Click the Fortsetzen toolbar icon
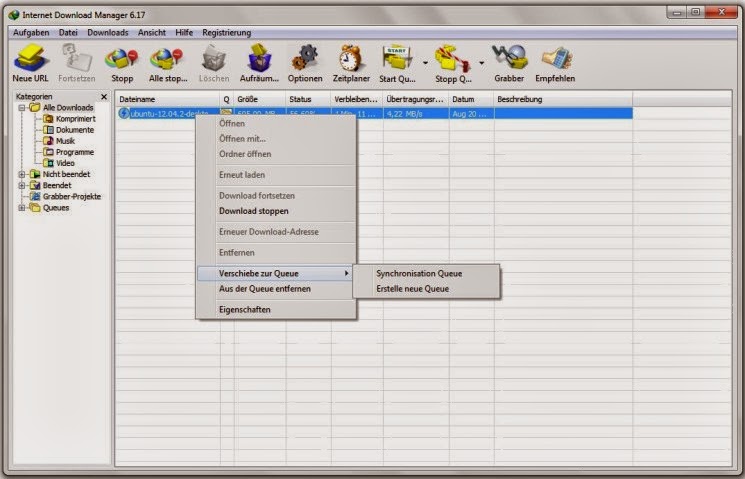Viewport: 745px width, 479px height. coord(76,58)
